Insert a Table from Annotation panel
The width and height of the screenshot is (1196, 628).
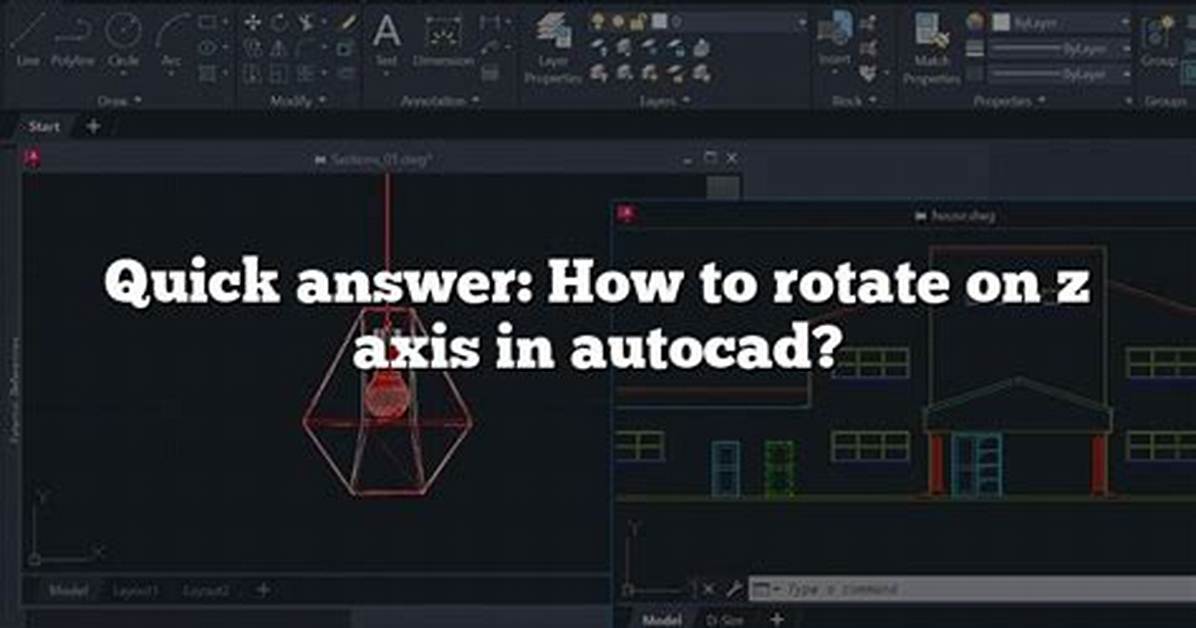[x=490, y=74]
